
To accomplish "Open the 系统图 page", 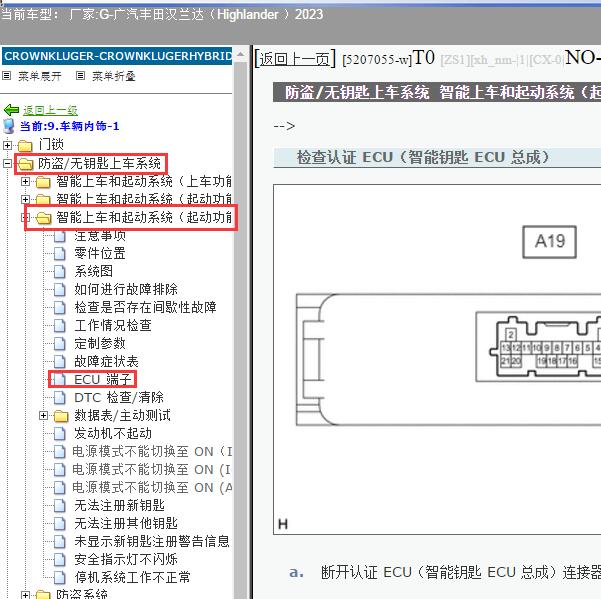I will pyautogui.click(x=94, y=271).
